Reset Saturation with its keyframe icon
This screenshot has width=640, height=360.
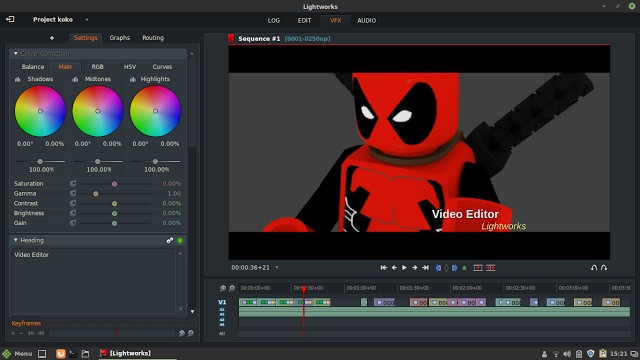(73, 184)
